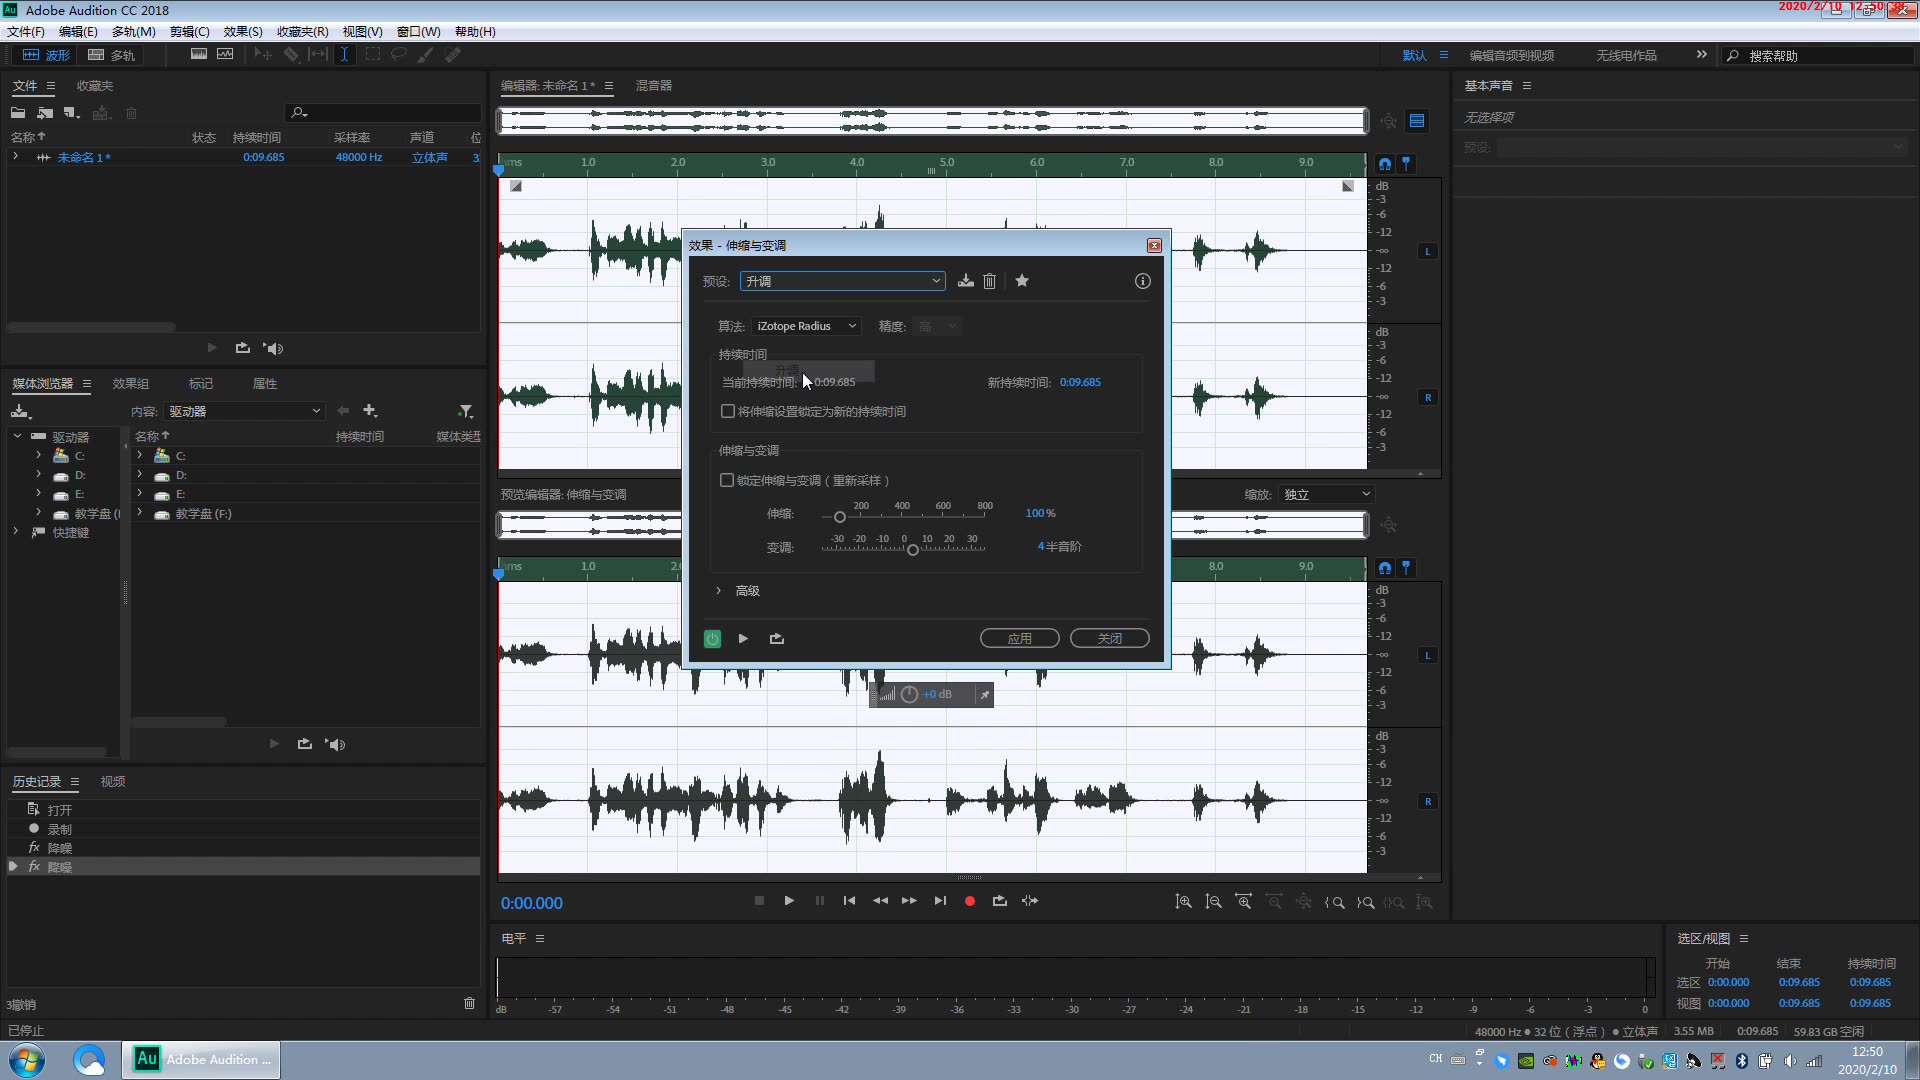Toggle 锁定伸缩与变调重新采样 checkbox

(x=727, y=480)
